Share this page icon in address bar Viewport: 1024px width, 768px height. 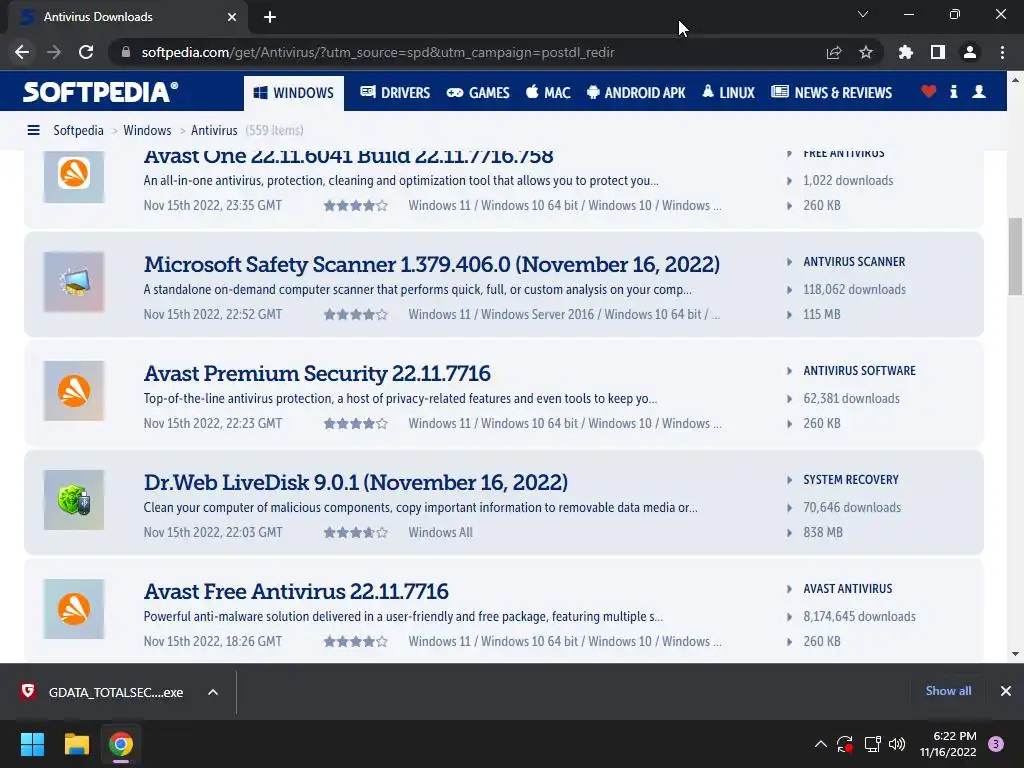[x=834, y=52]
